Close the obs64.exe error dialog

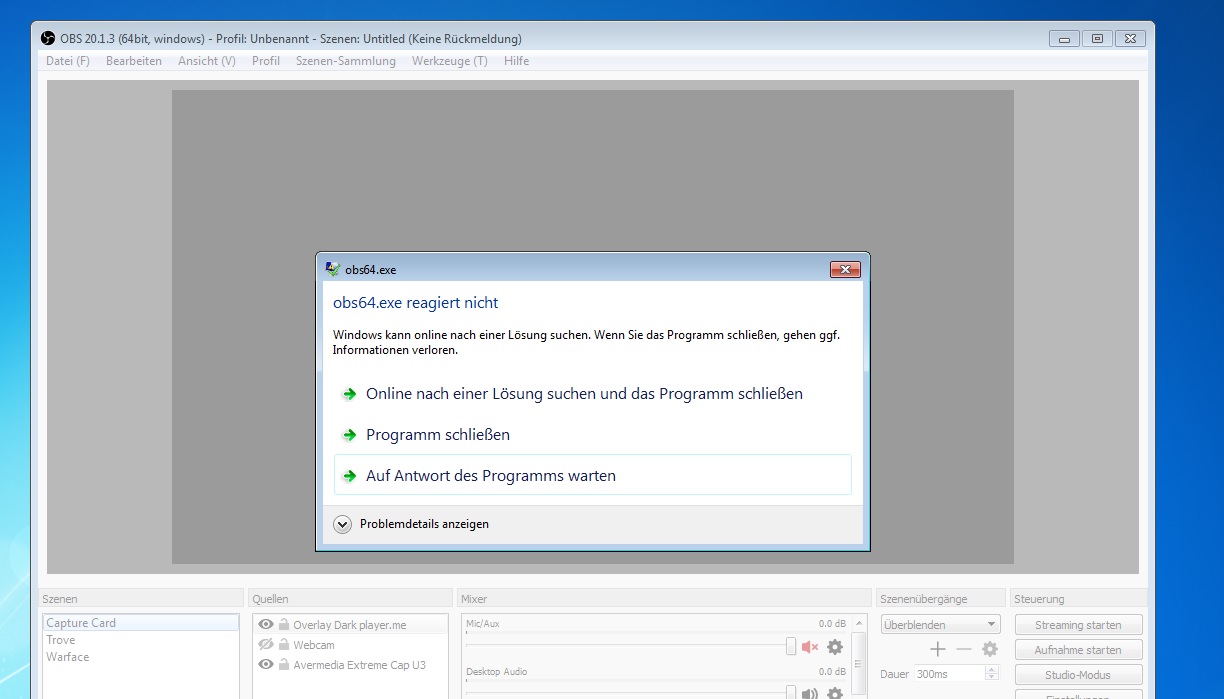[x=845, y=270]
